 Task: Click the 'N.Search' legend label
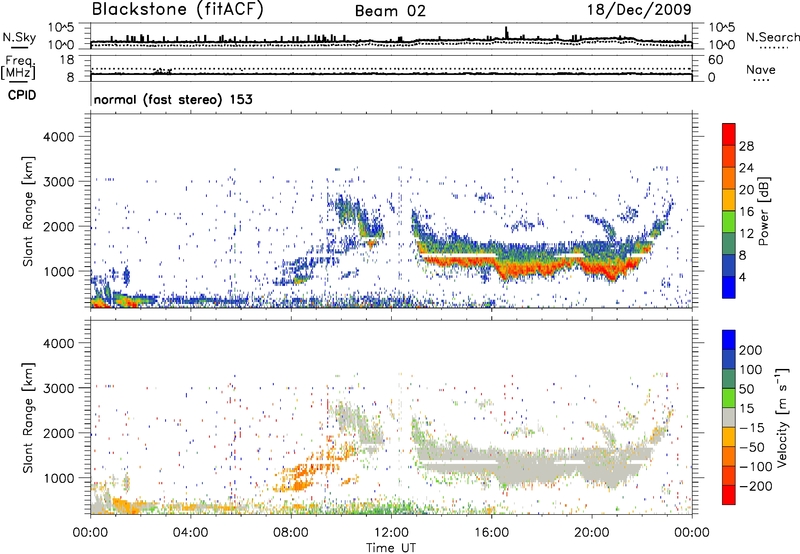pos(772,37)
